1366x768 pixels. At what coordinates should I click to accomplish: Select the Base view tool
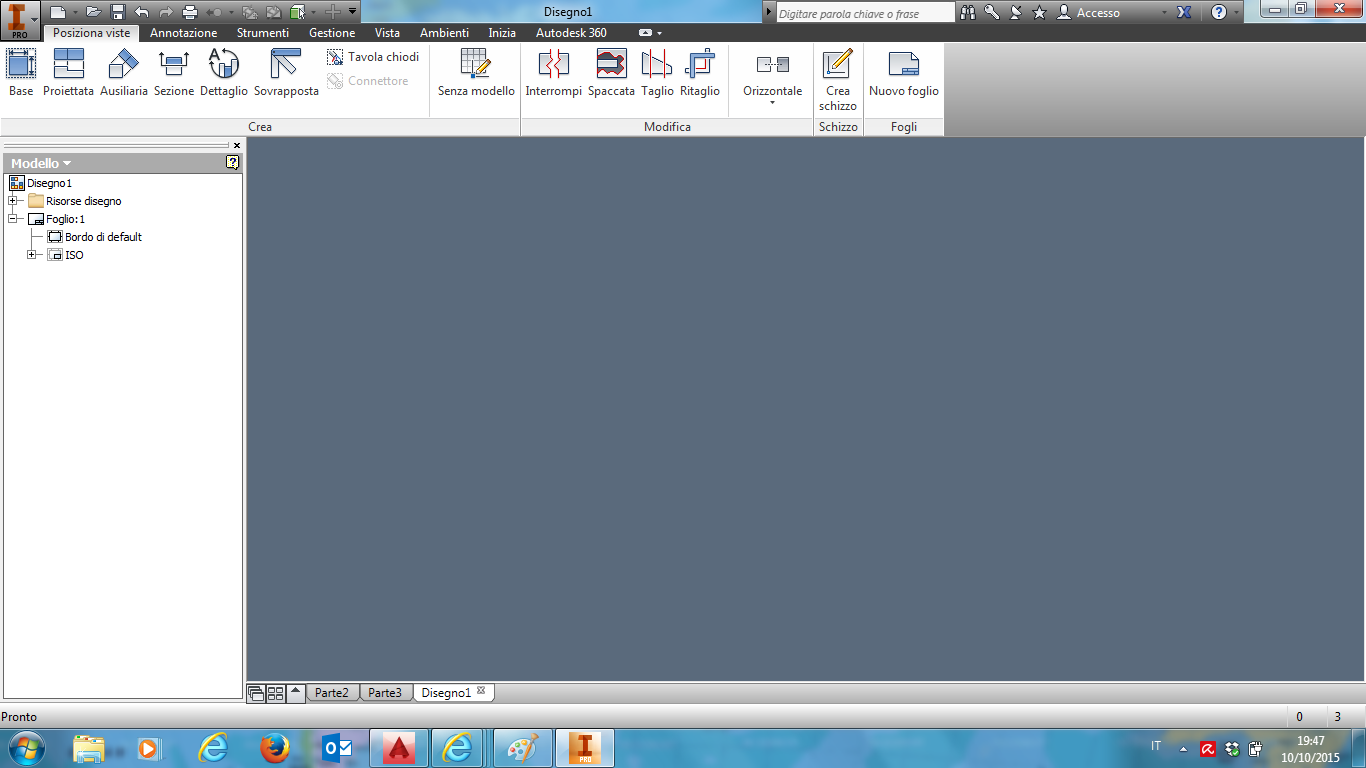coord(20,70)
